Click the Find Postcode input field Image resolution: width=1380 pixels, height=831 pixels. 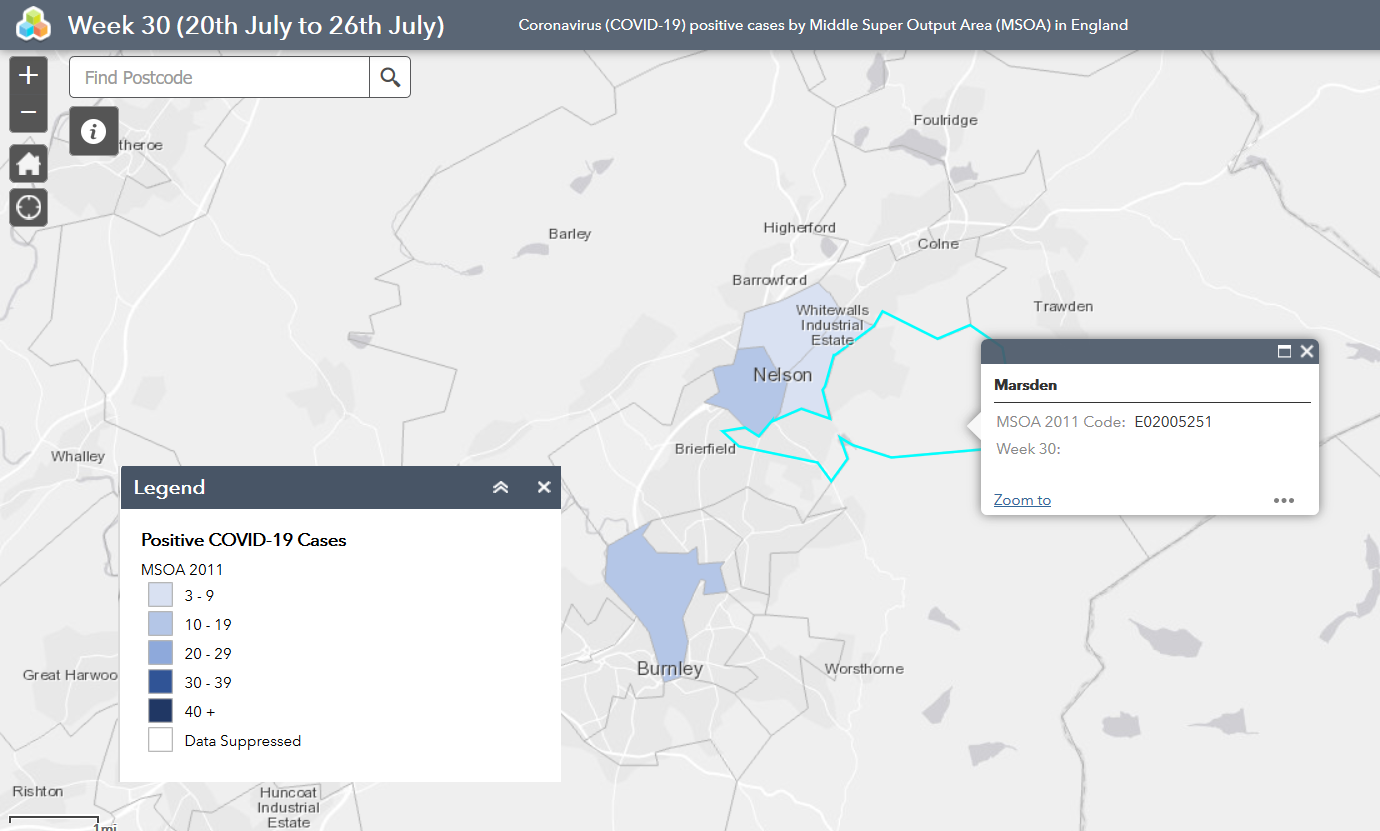tap(220, 77)
